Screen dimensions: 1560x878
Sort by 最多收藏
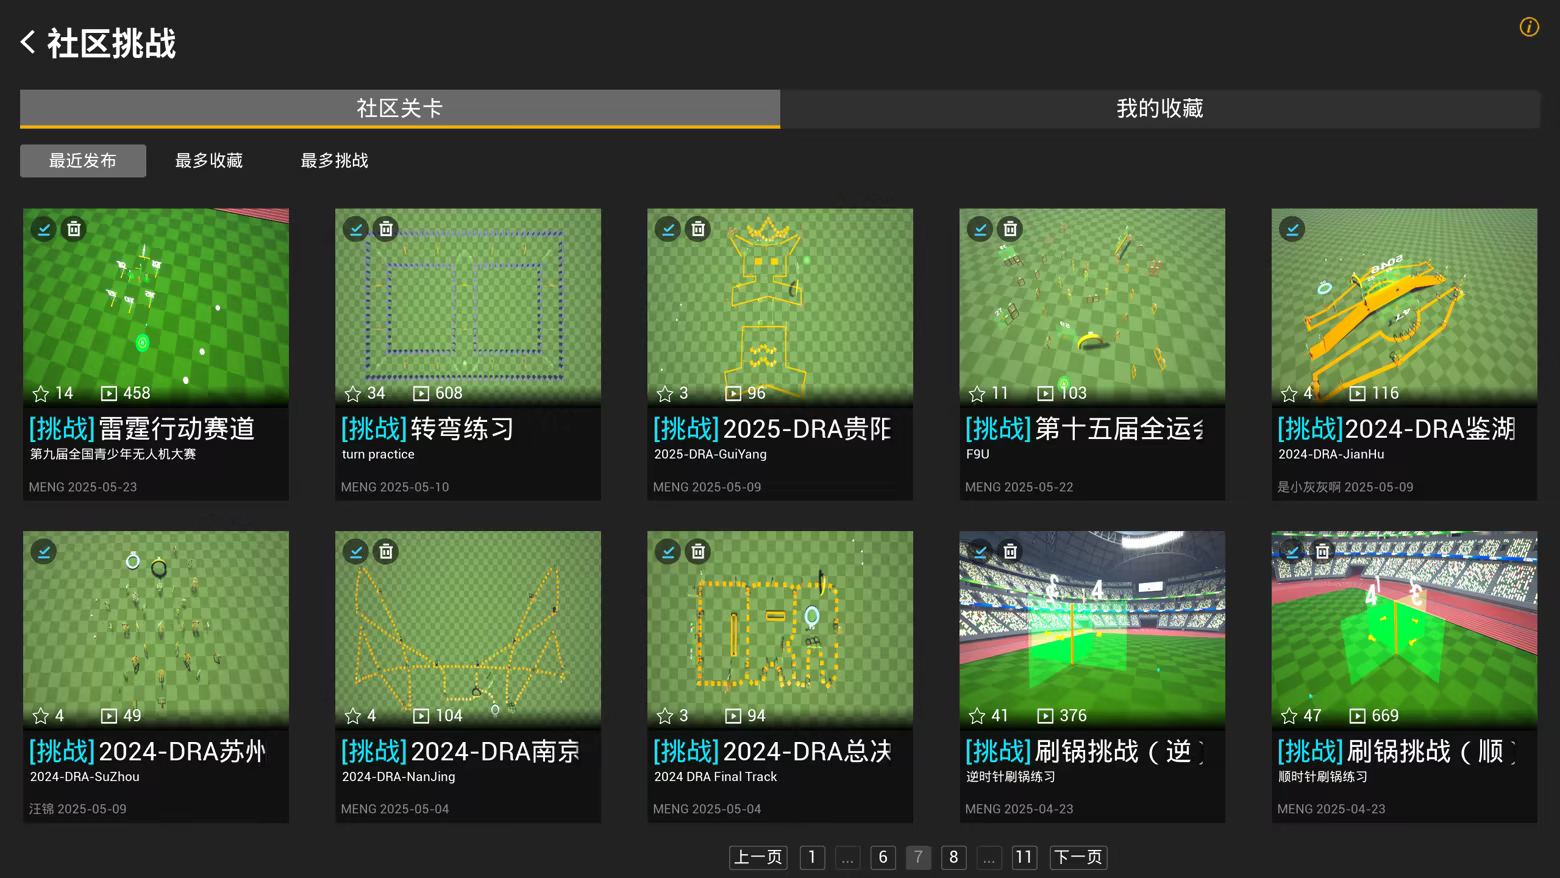209,160
